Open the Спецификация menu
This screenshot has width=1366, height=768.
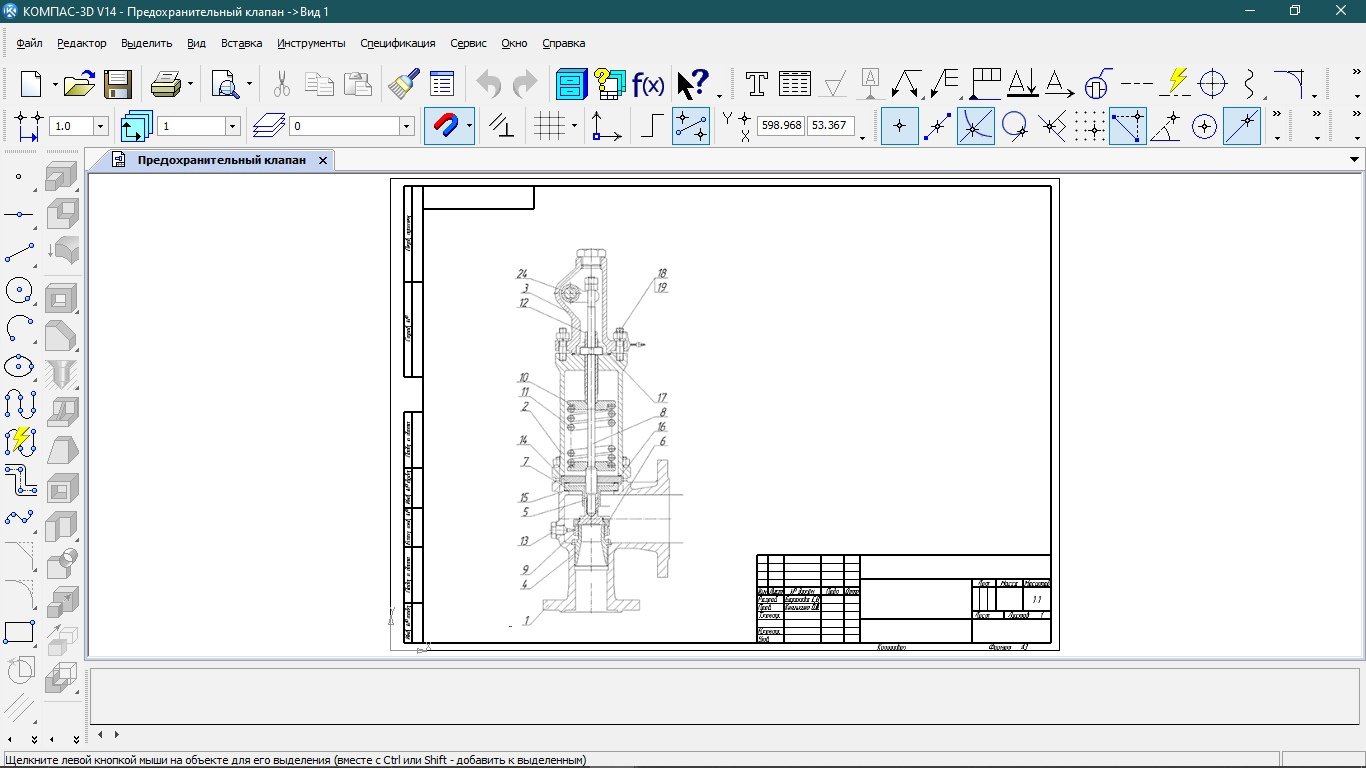pos(397,43)
